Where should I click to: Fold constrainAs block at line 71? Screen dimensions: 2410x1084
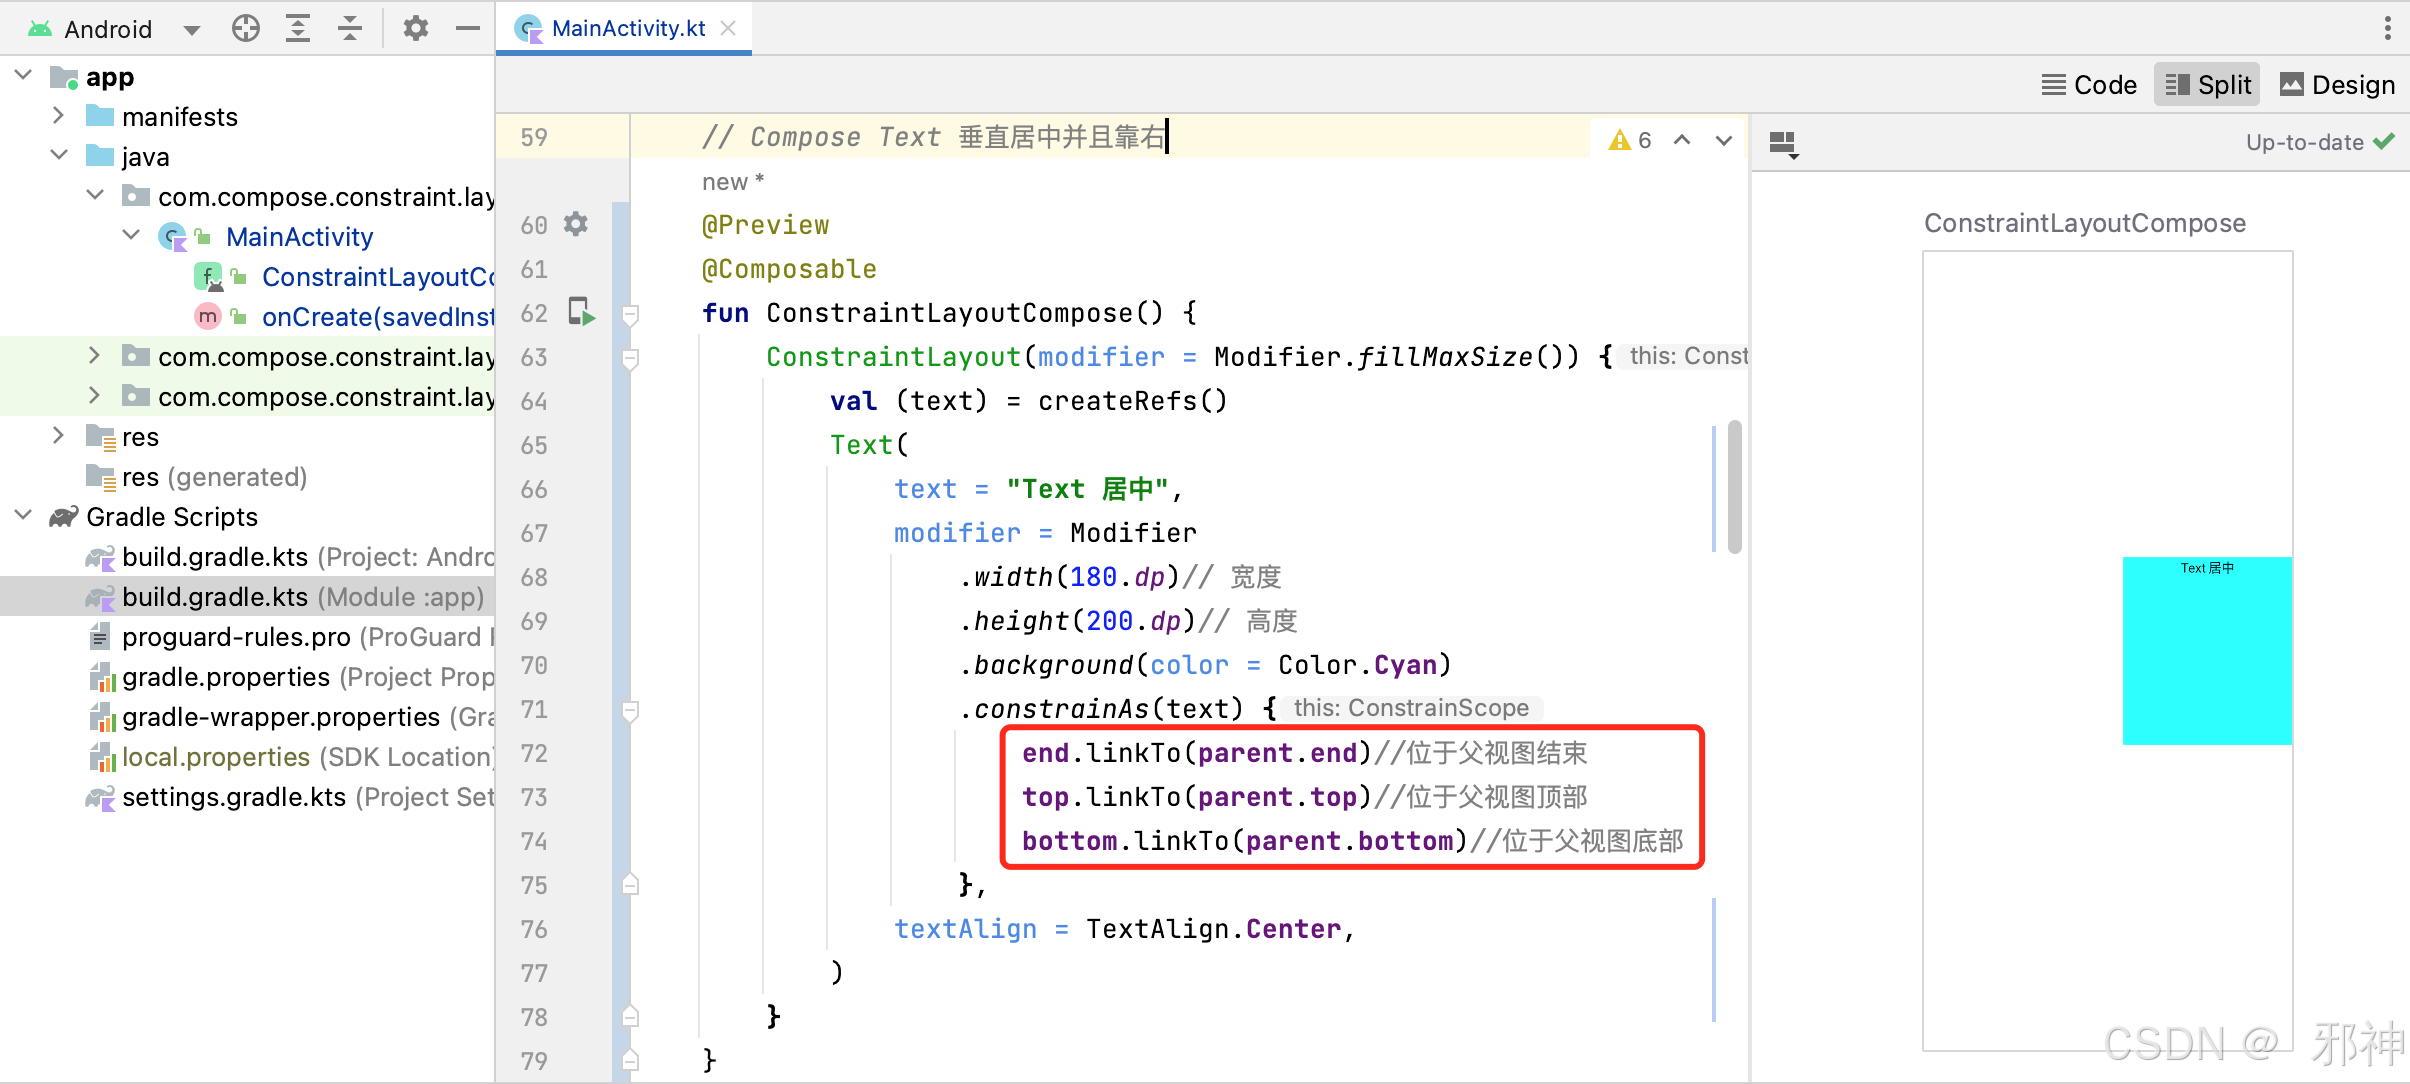630,711
